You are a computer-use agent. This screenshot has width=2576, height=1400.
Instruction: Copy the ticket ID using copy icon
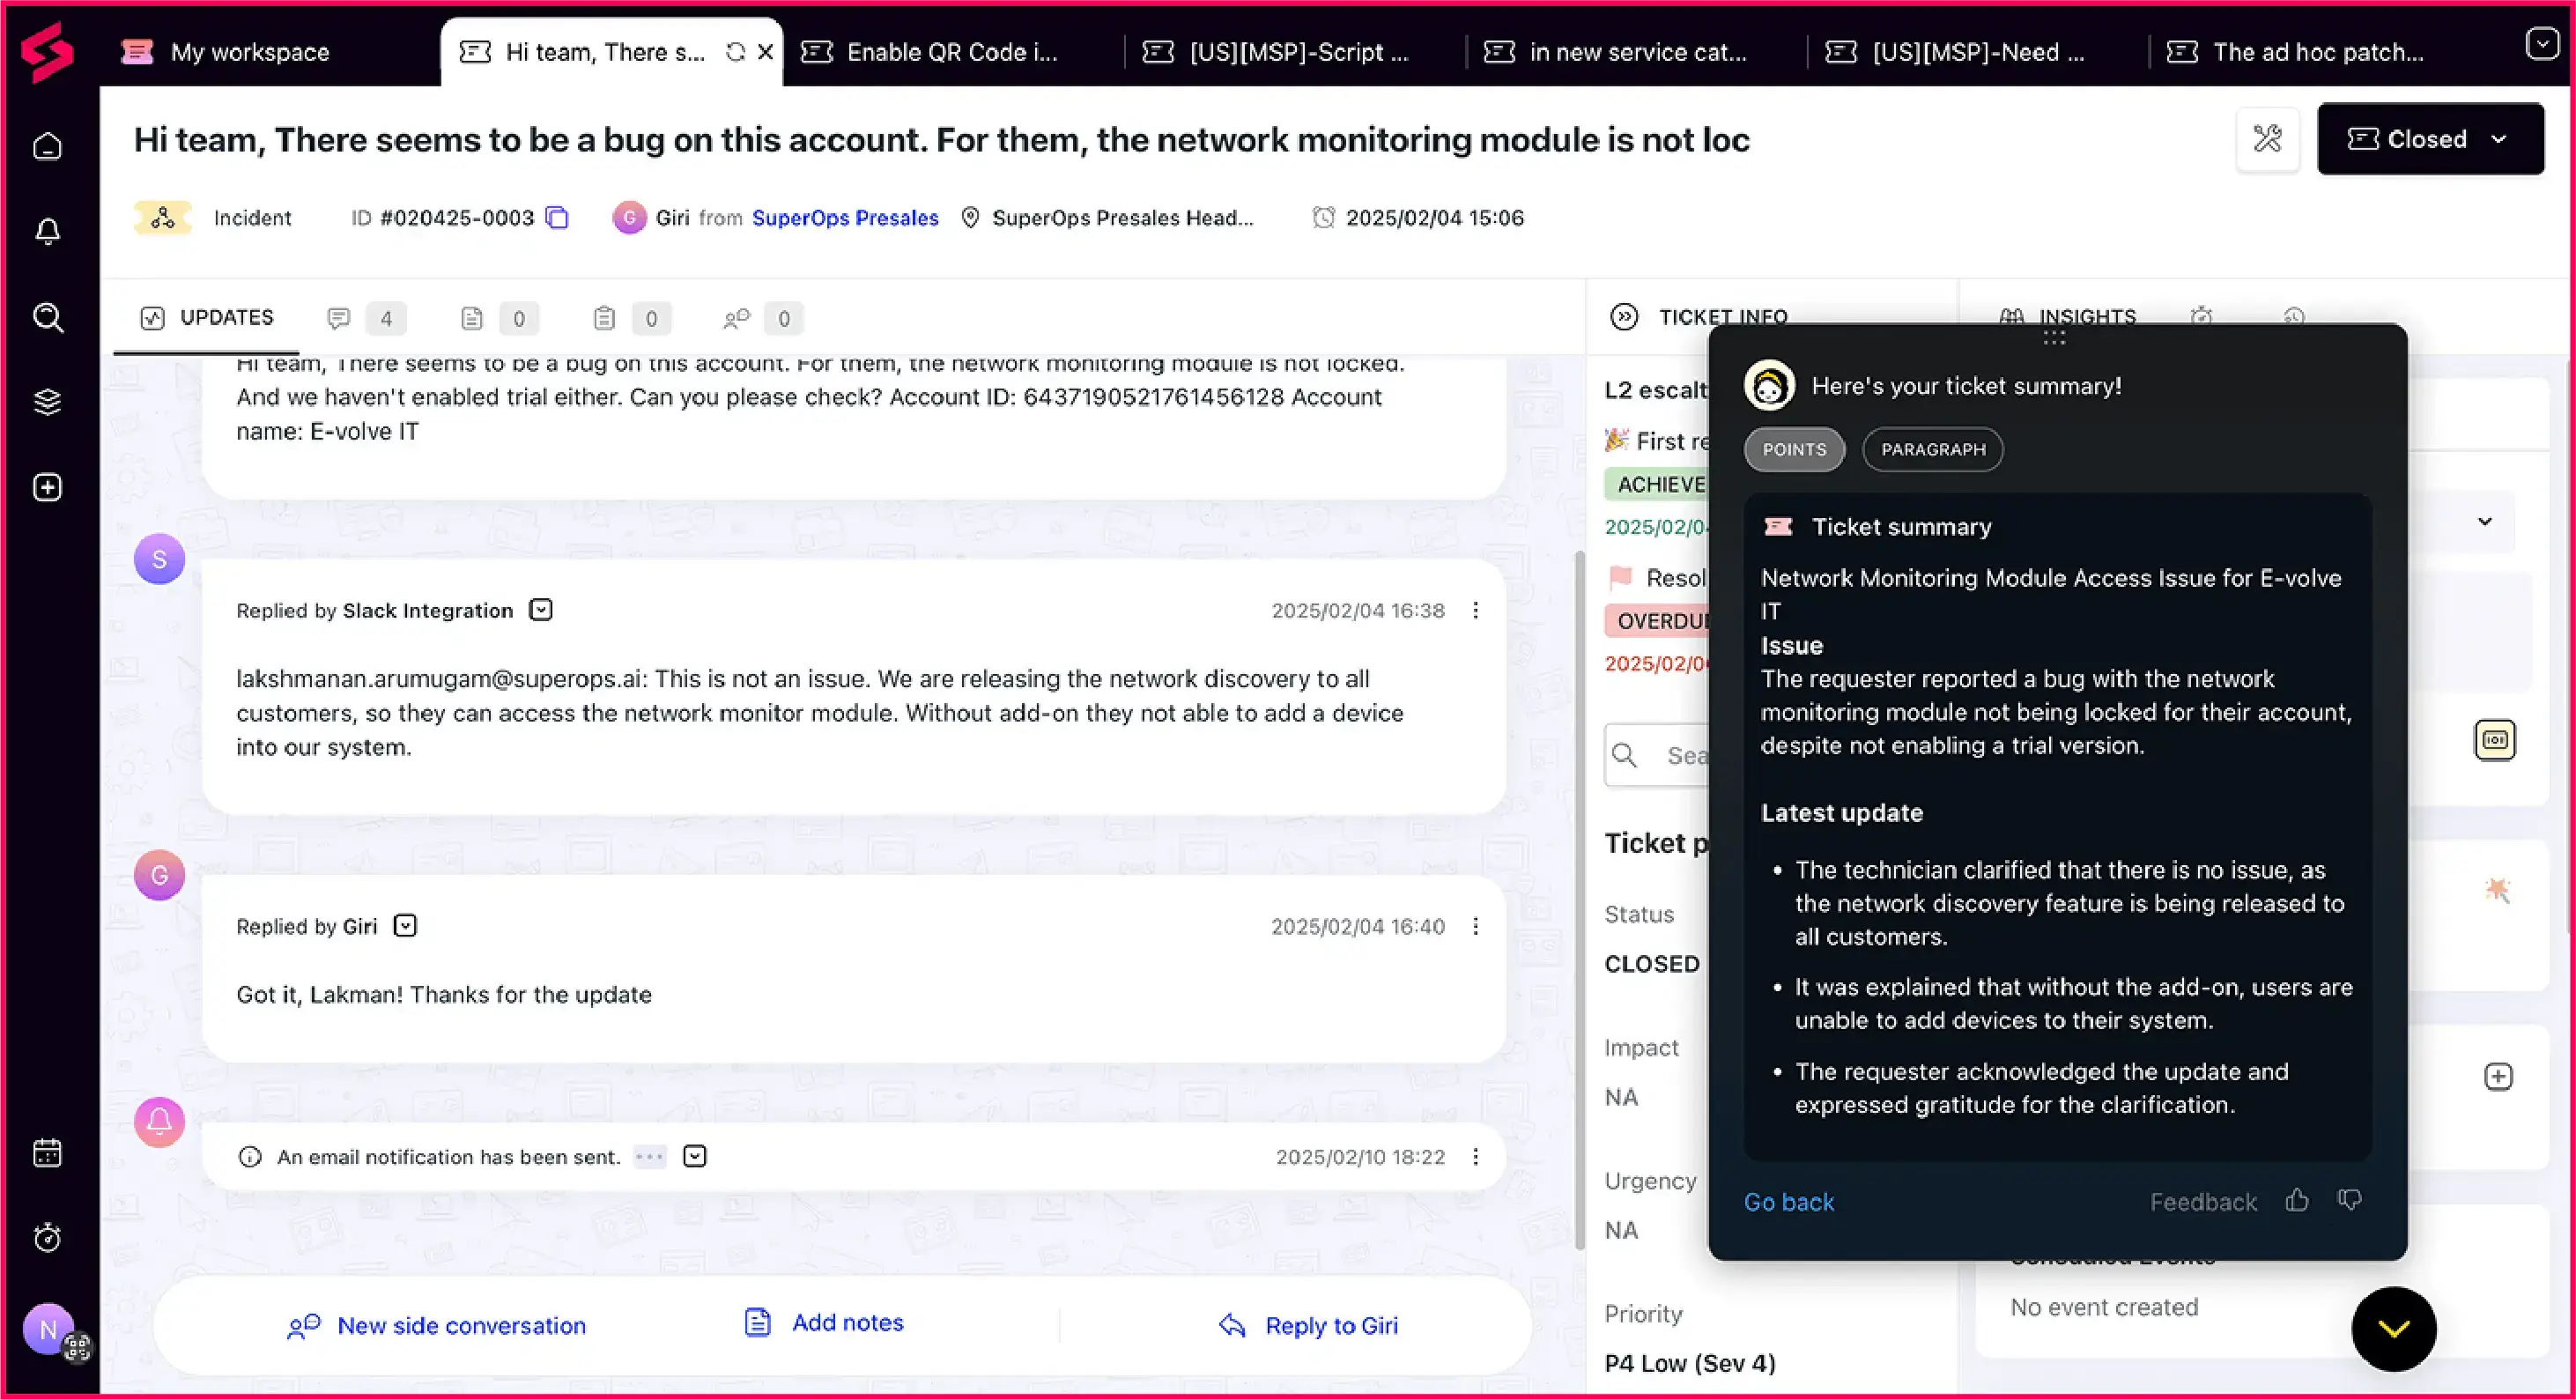pyautogui.click(x=557, y=218)
